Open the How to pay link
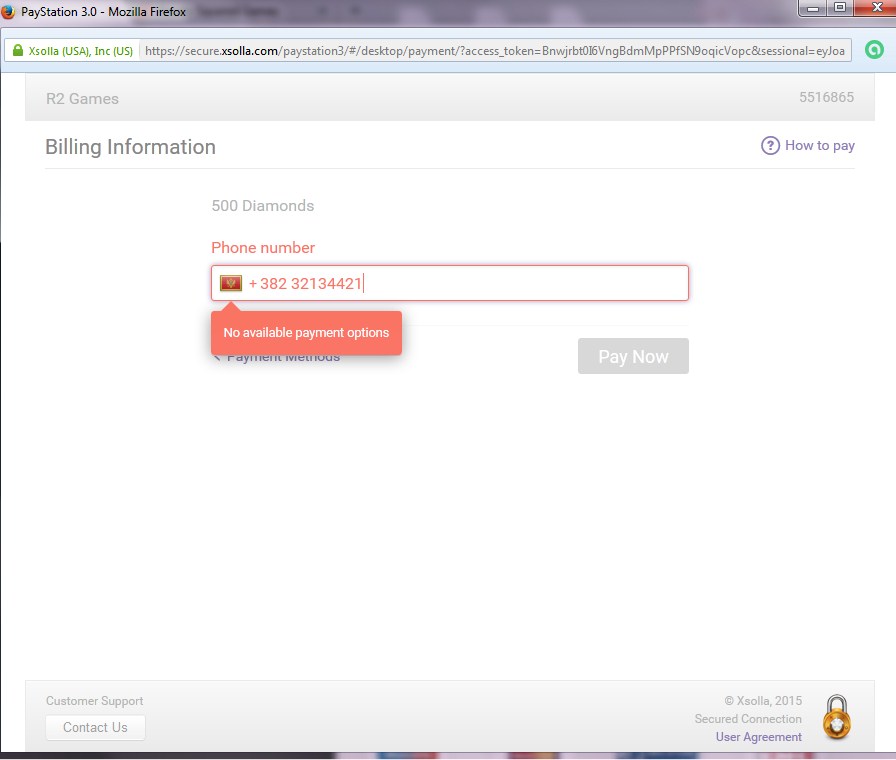 click(819, 146)
